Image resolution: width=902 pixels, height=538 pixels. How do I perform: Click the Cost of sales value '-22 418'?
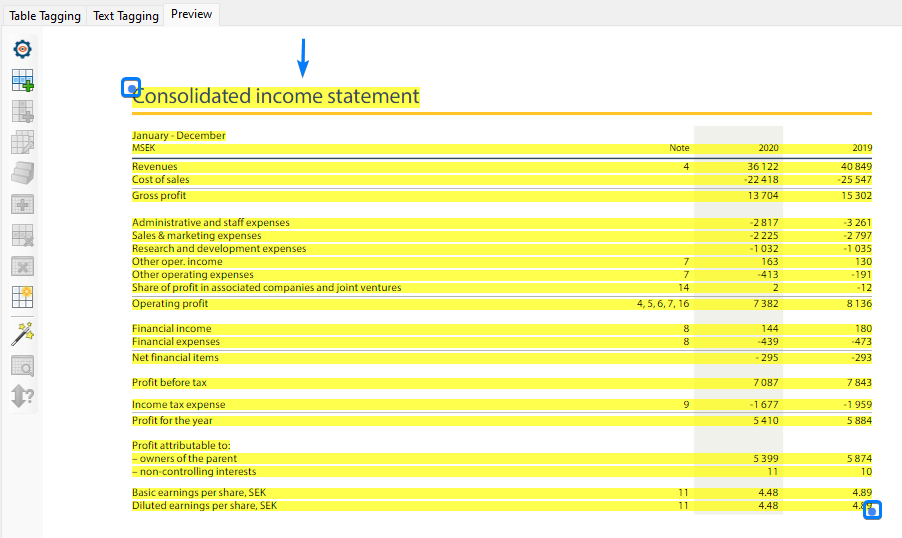[760, 180]
